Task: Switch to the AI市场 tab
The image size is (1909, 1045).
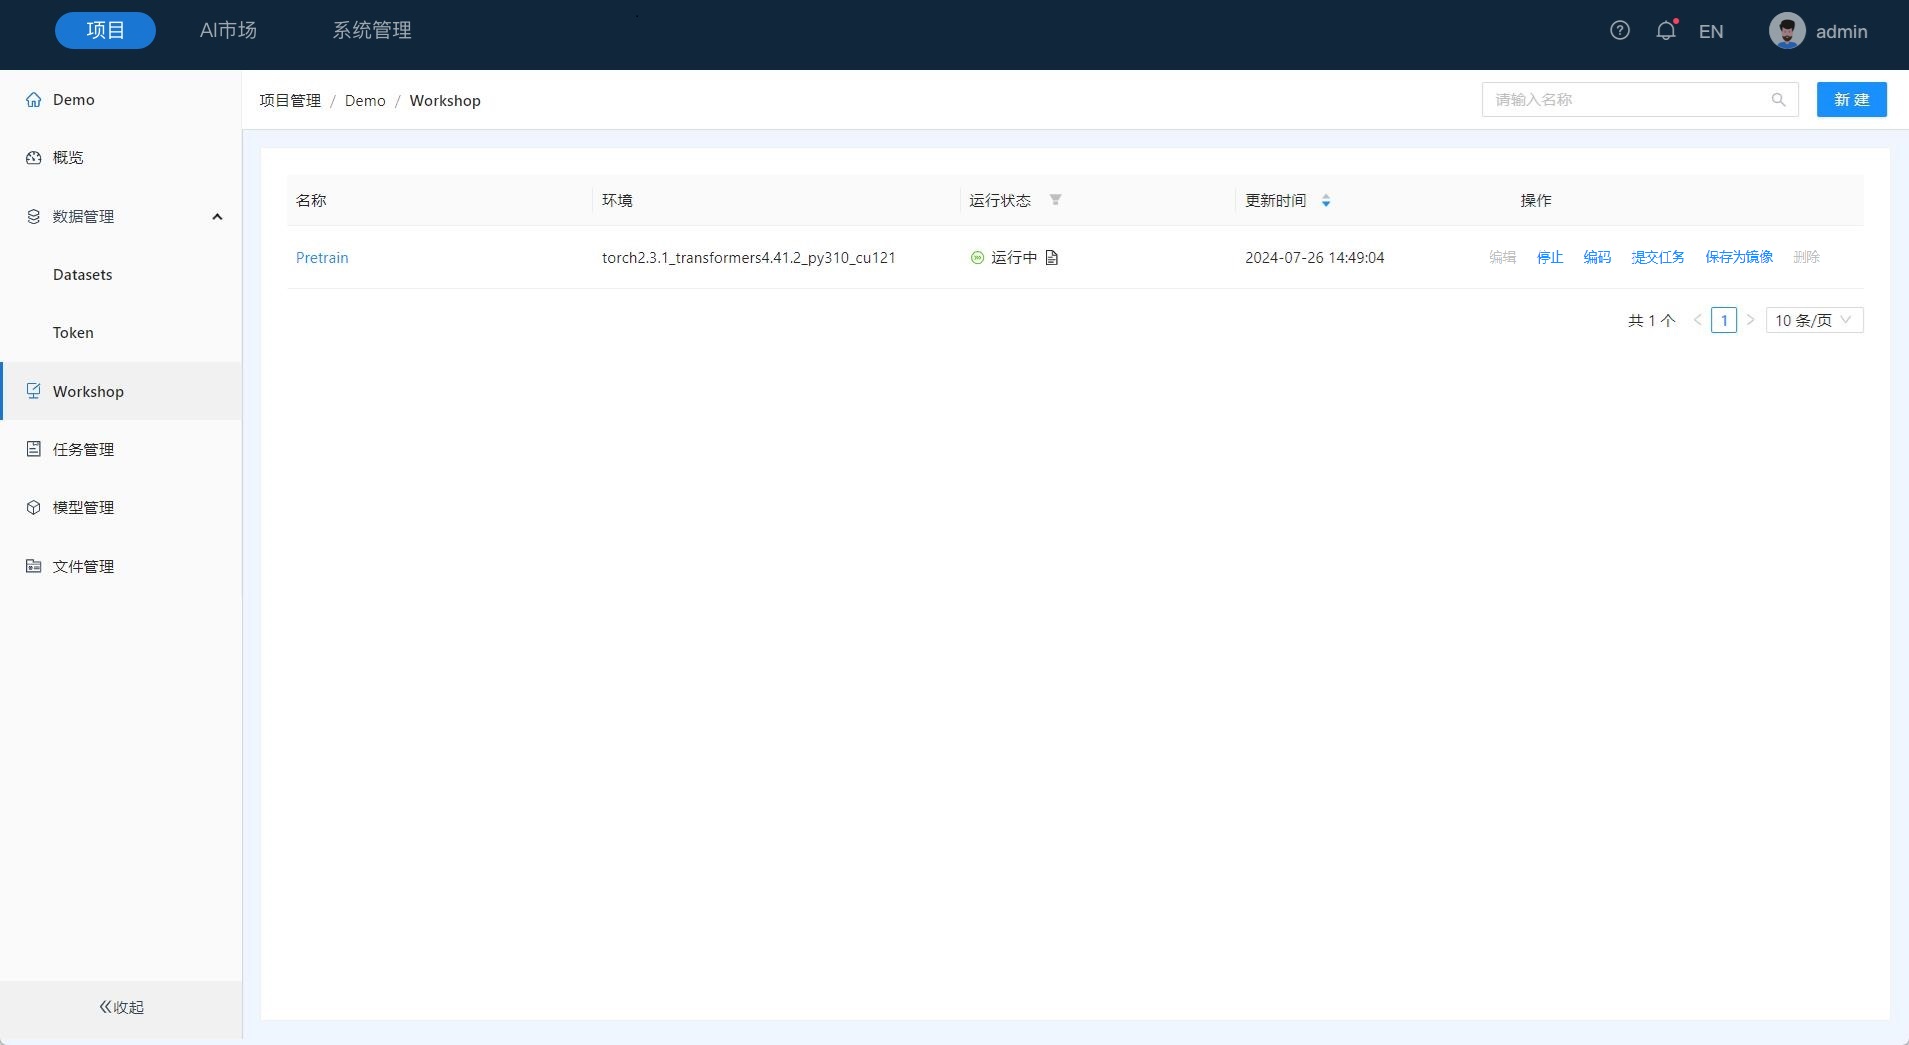Action: 228,31
